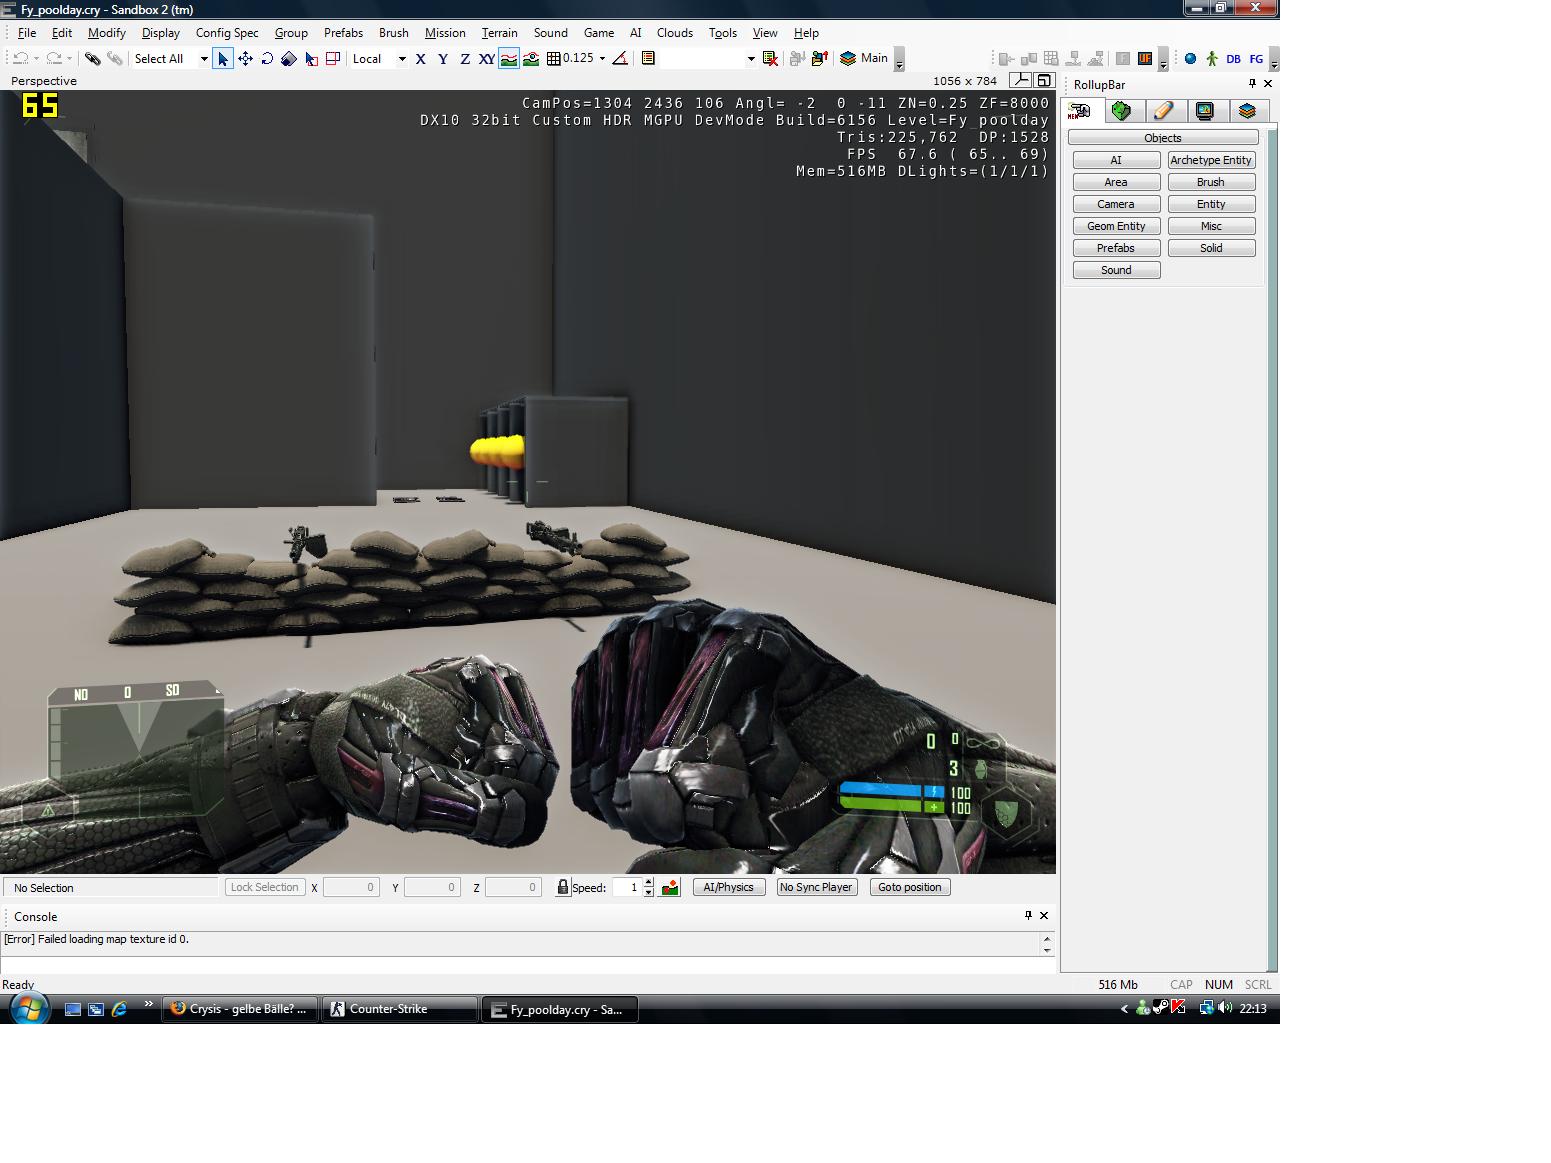Screen dimensions: 1551x1163
Task: Collapse the Objects rollup header
Action: tap(1163, 138)
